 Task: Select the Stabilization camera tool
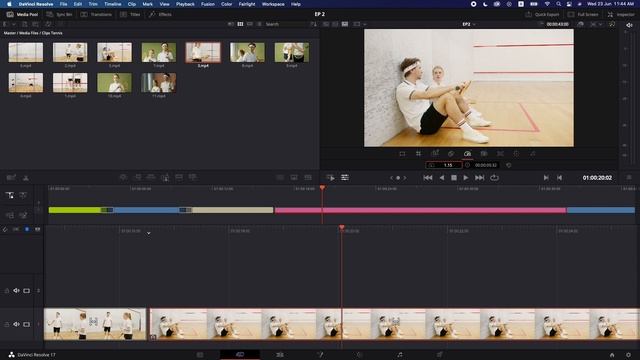484,154
